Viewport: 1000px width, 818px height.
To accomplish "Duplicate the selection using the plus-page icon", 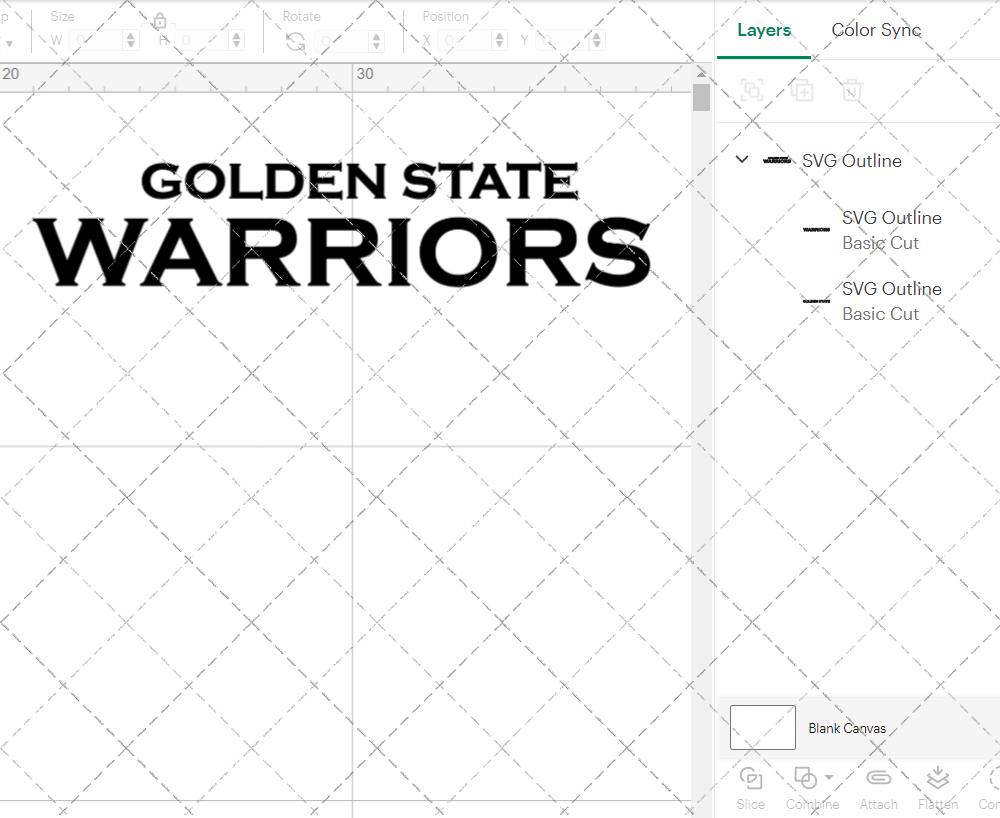I will (802, 91).
